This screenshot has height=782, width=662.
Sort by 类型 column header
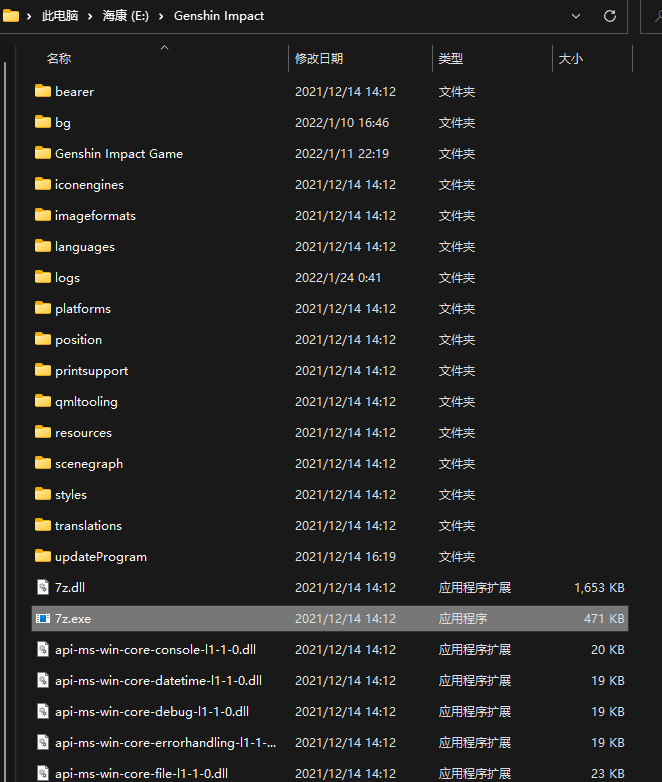tap(450, 59)
